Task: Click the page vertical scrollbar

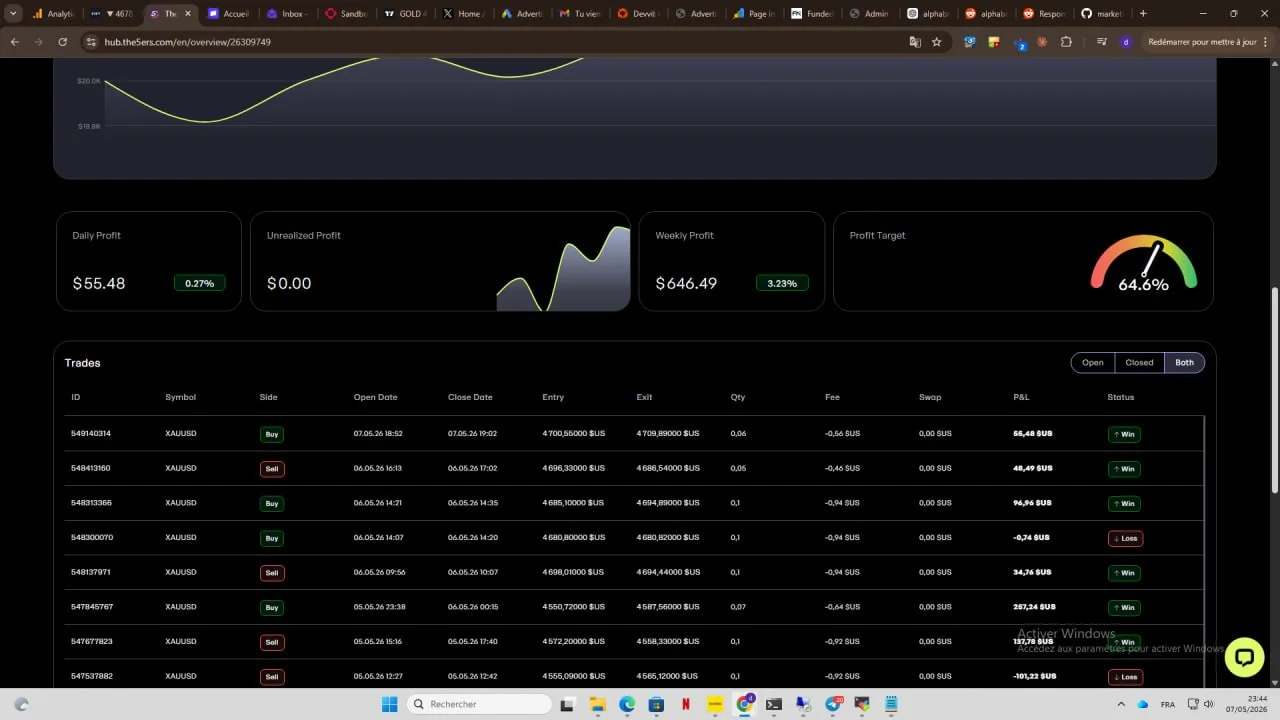Action: 1274,390
